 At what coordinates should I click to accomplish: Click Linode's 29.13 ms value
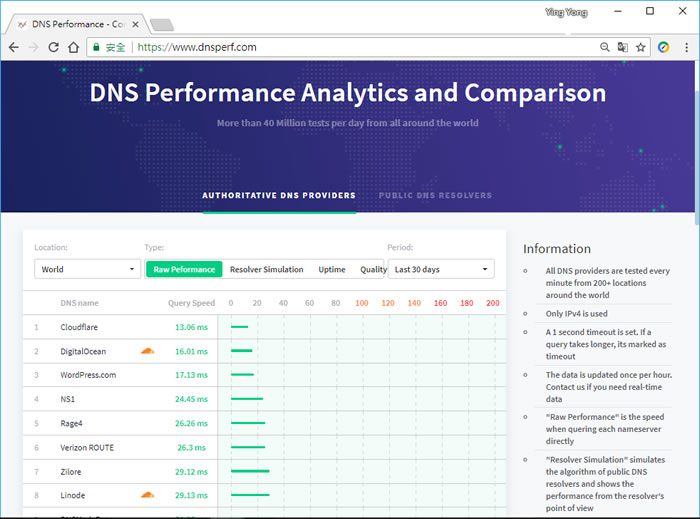191,495
